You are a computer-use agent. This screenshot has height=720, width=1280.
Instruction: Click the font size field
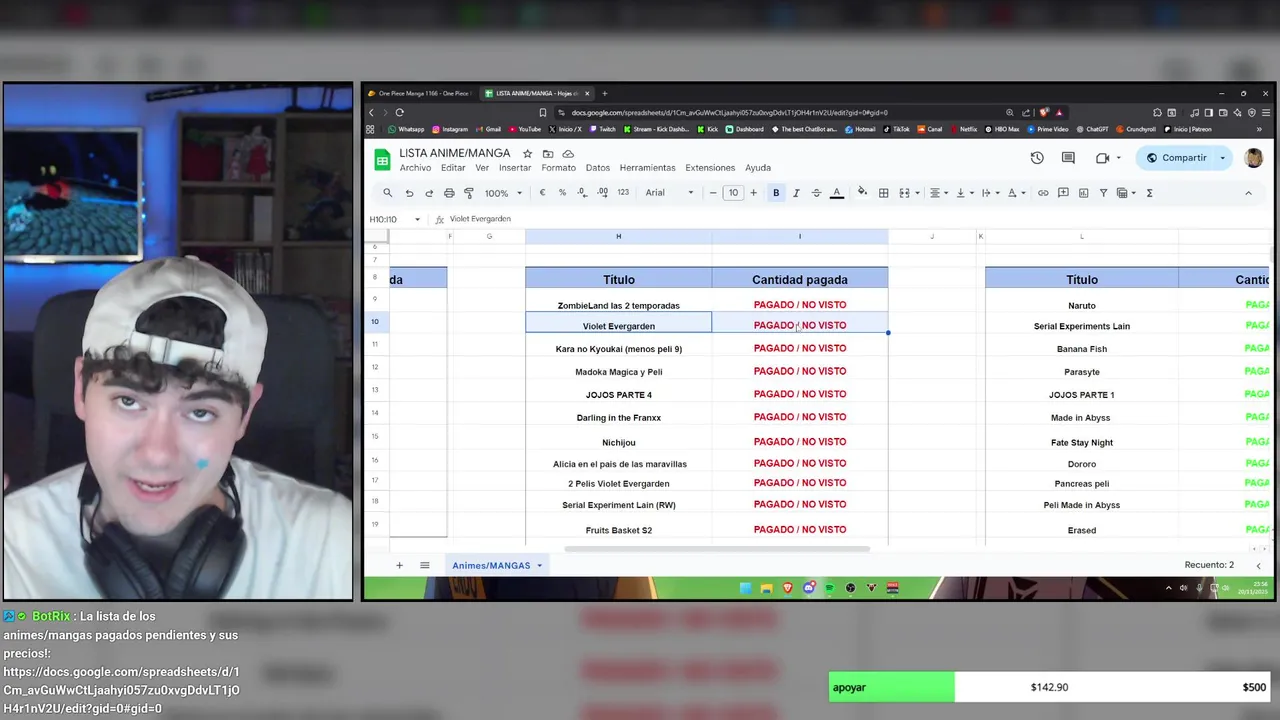[733, 193]
